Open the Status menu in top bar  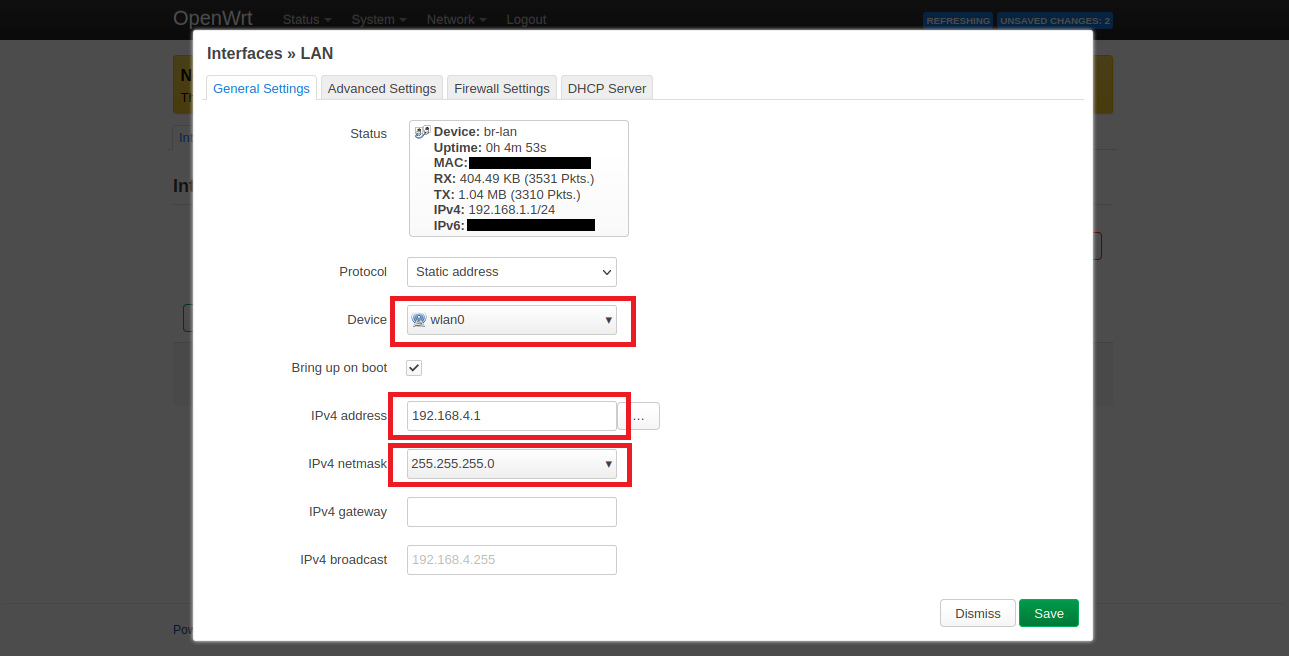(307, 20)
